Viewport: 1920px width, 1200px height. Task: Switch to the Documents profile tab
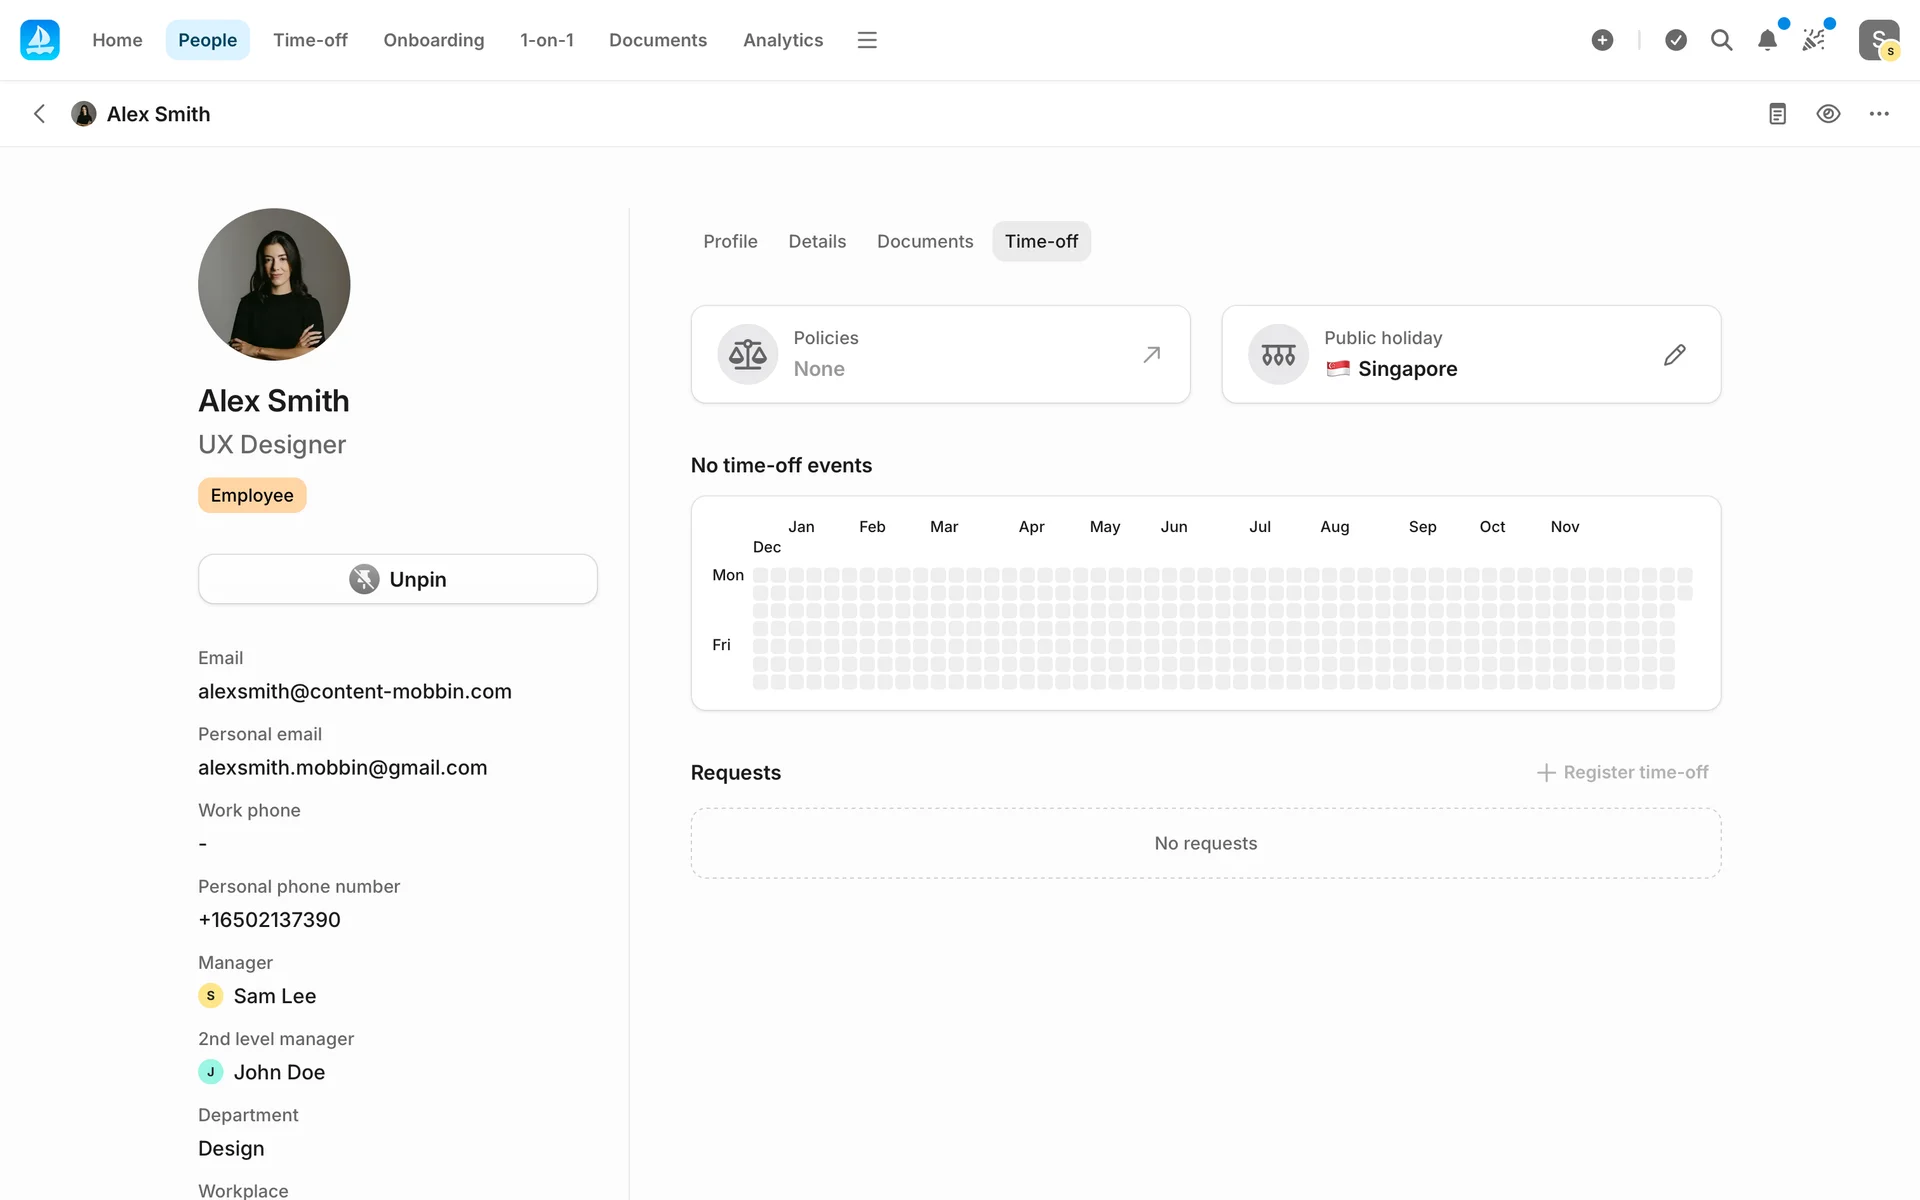[924, 241]
